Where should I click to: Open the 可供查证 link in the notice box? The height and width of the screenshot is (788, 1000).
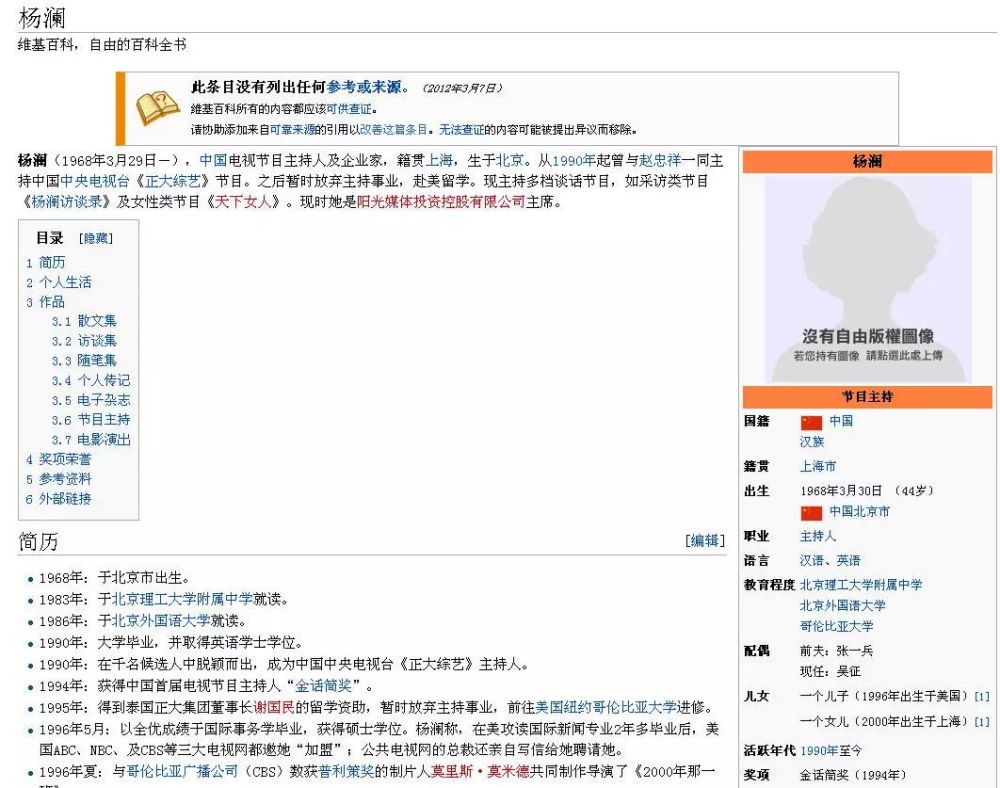click(x=349, y=109)
